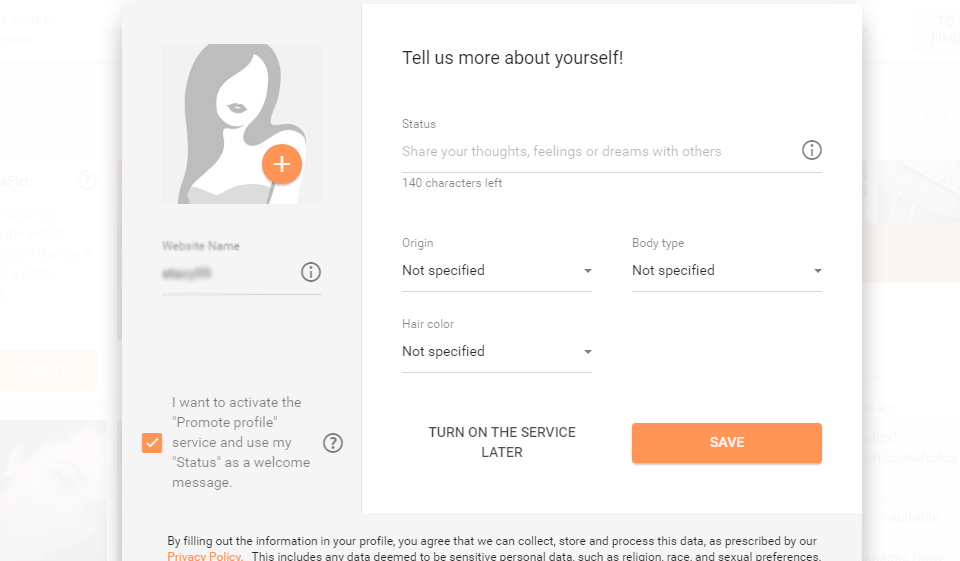Focus the Status text input field
The width and height of the screenshot is (960, 561).
click(x=596, y=152)
